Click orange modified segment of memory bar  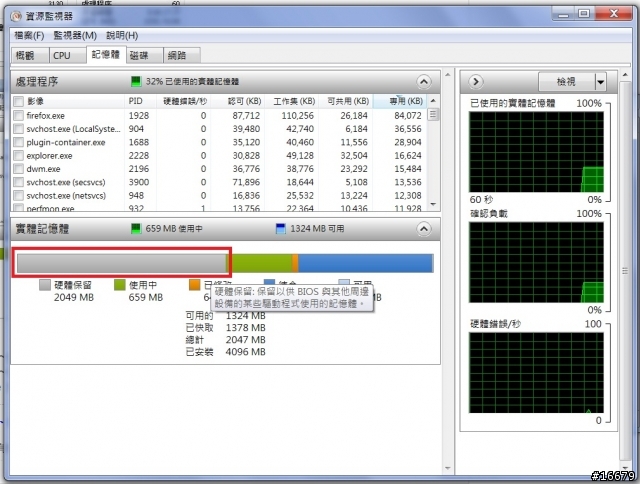tap(295, 263)
